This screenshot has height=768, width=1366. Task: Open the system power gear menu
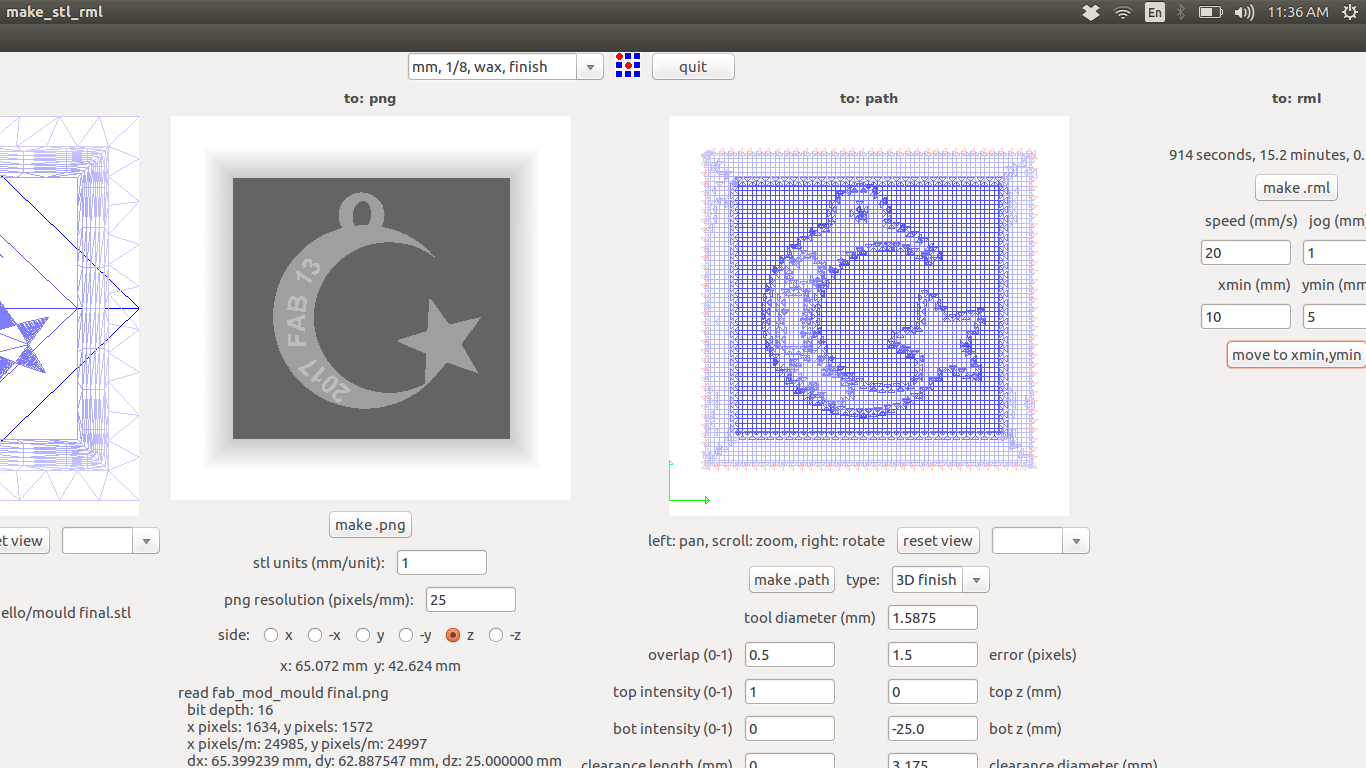coord(1350,12)
